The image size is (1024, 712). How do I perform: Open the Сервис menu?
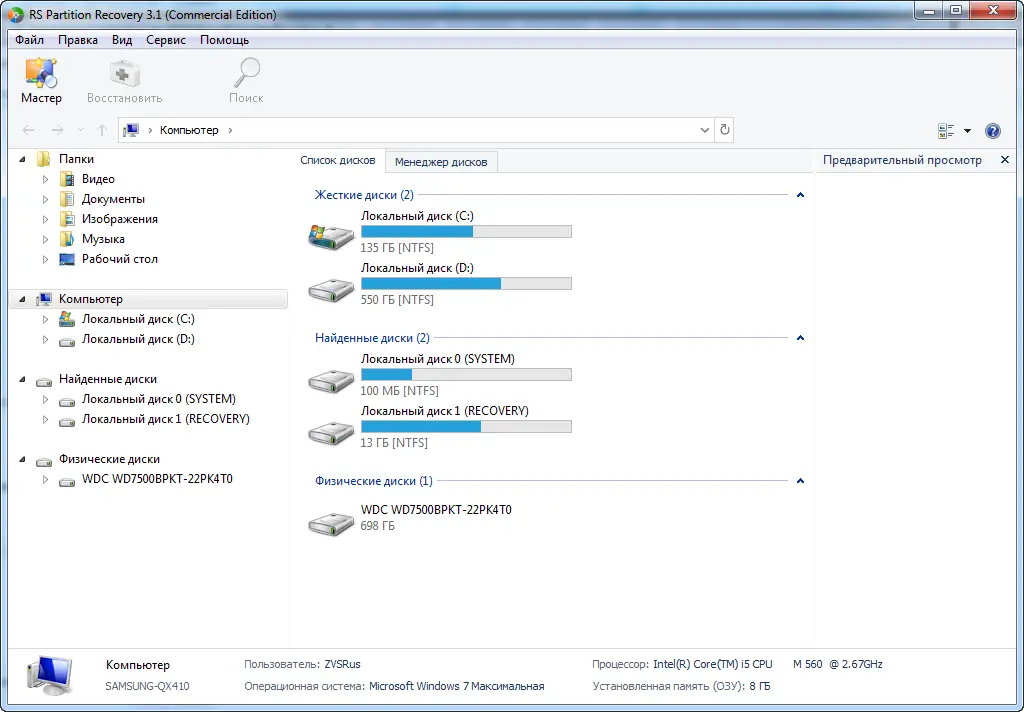(x=165, y=40)
